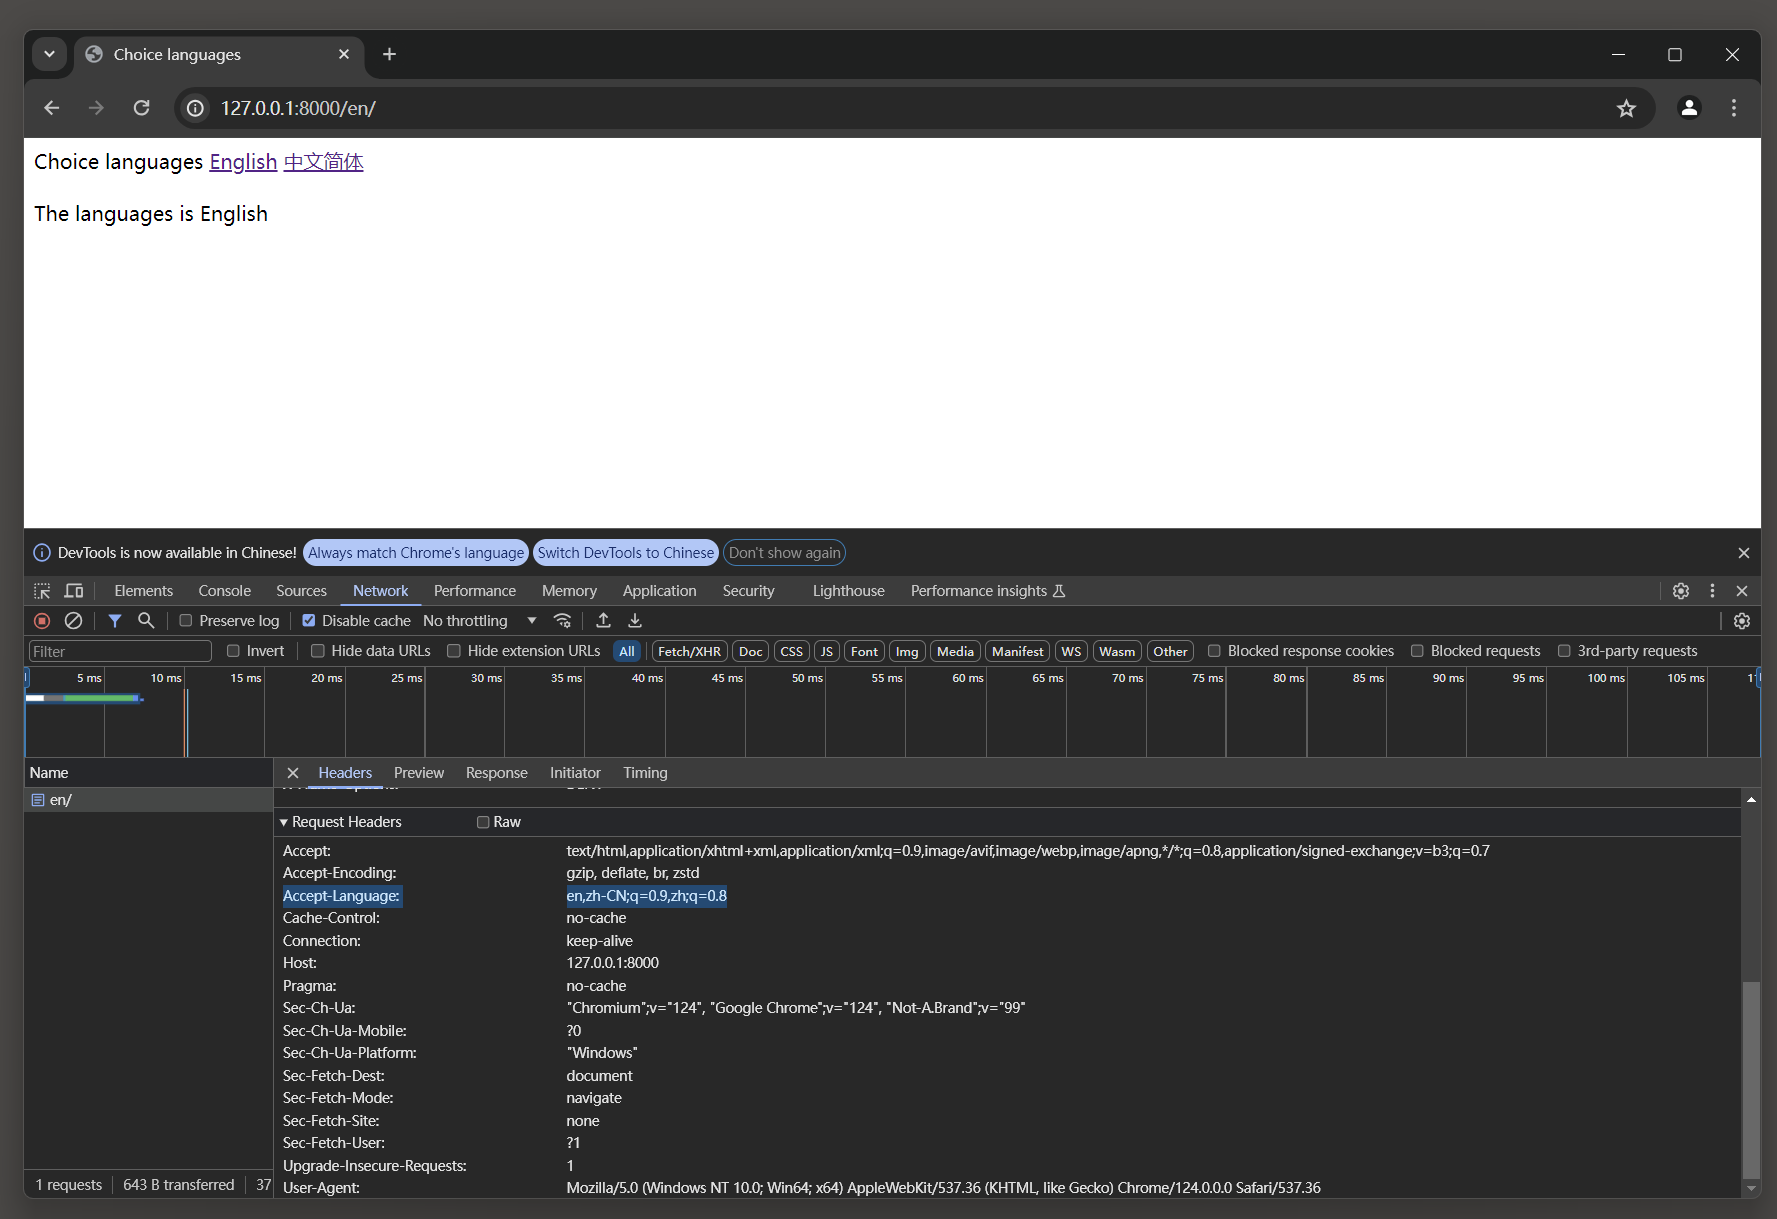The width and height of the screenshot is (1777, 1219).
Task: Show the Timing tab for request
Action: [645, 773]
